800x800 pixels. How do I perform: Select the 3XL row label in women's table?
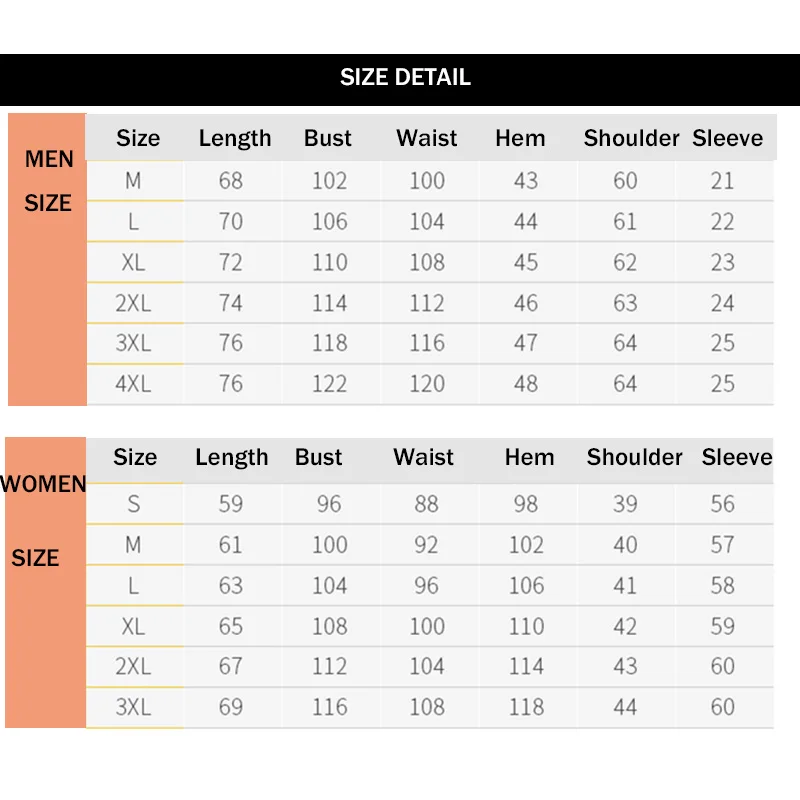133,707
